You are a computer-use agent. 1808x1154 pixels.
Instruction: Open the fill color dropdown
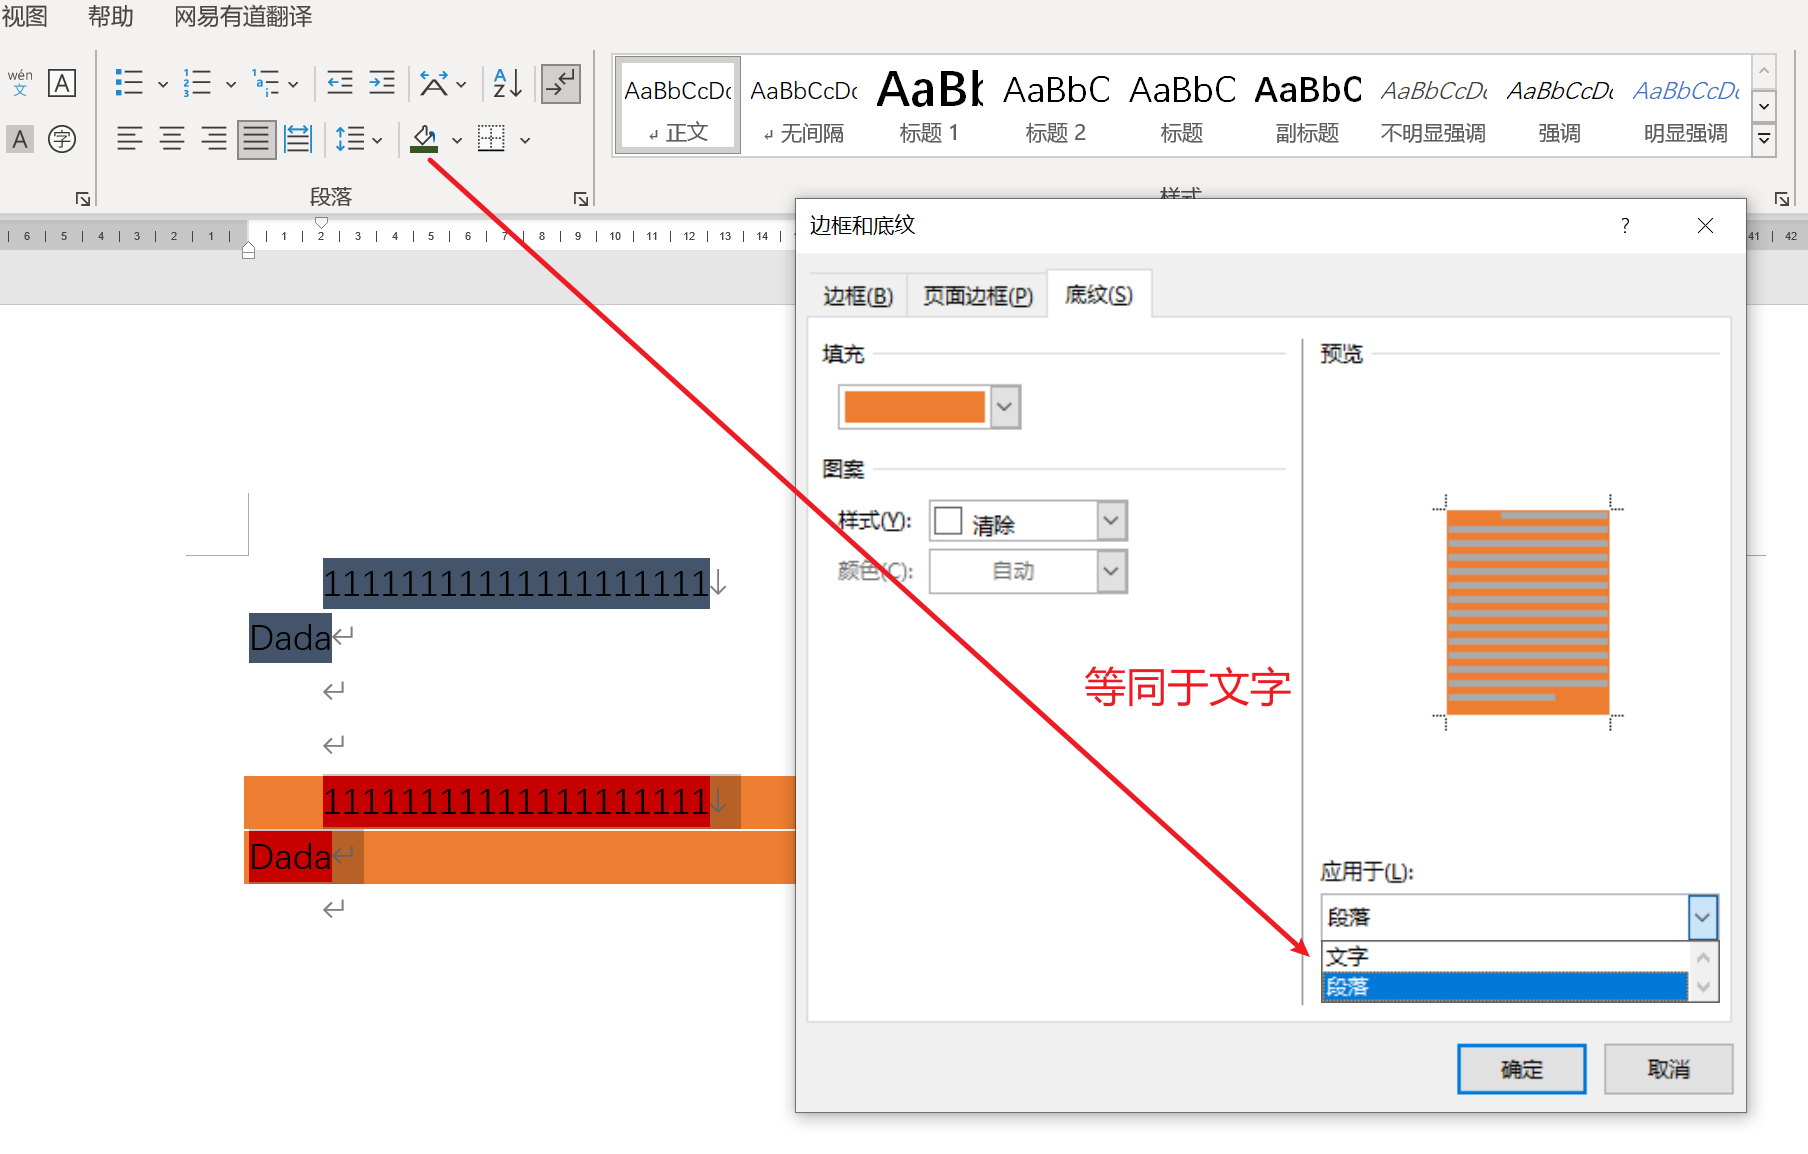(1005, 407)
